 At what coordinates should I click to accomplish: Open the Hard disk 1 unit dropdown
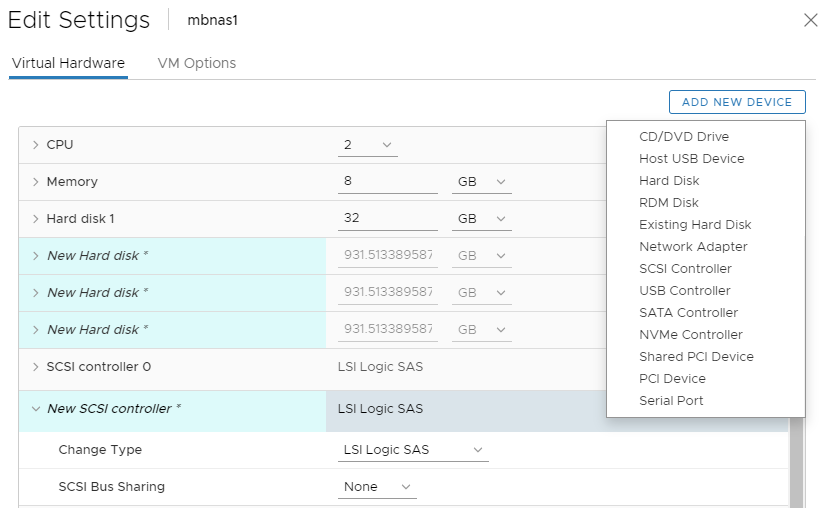click(x=482, y=219)
